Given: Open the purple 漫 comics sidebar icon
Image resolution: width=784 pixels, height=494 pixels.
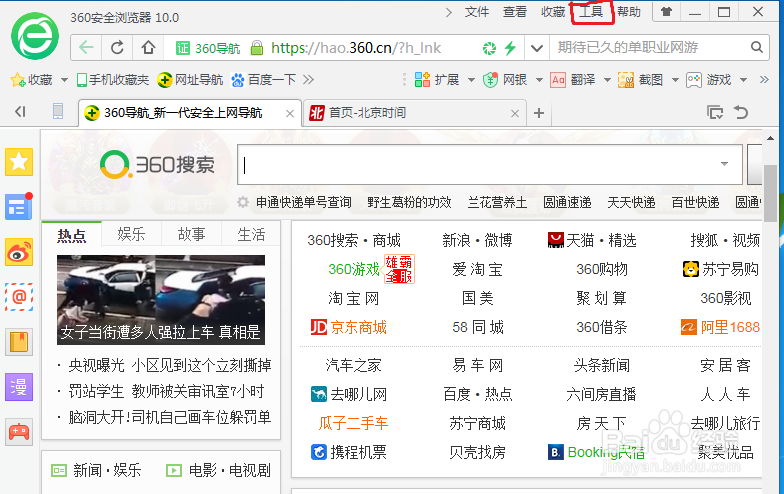Looking at the screenshot, I should (x=19, y=387).
